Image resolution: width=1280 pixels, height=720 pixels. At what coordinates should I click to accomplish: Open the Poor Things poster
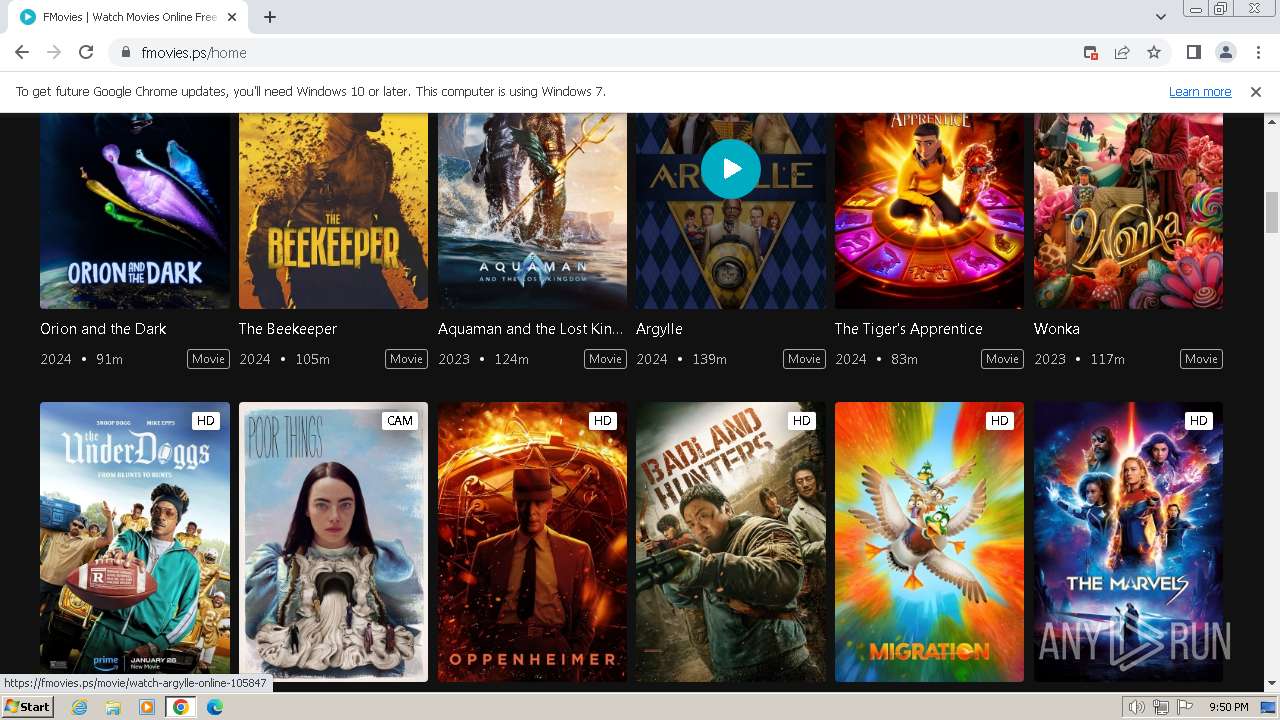coord(333,542)
